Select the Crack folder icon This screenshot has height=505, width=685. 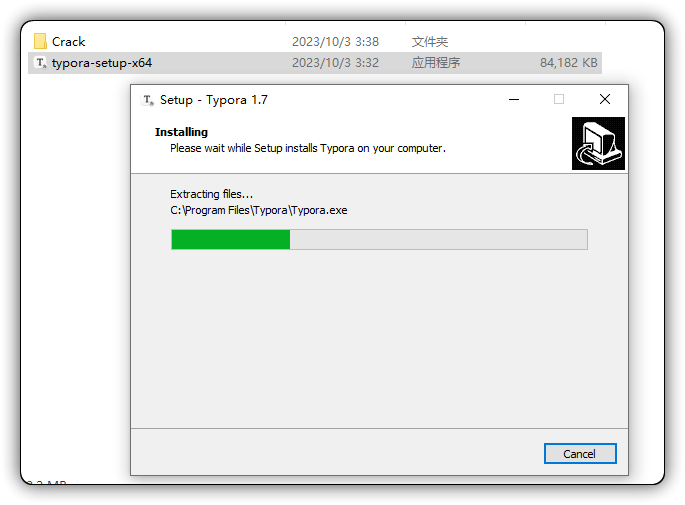click(40, 42)
